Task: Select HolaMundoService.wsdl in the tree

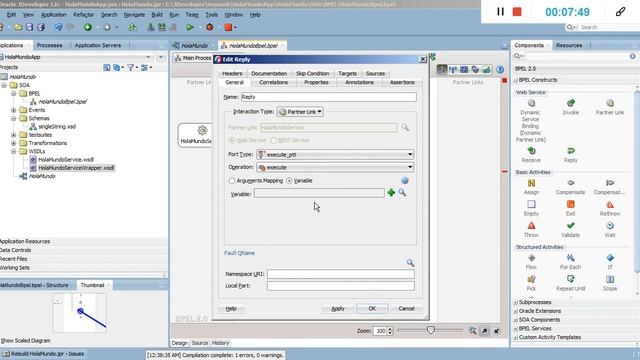Action: click(x=66, y=160)
